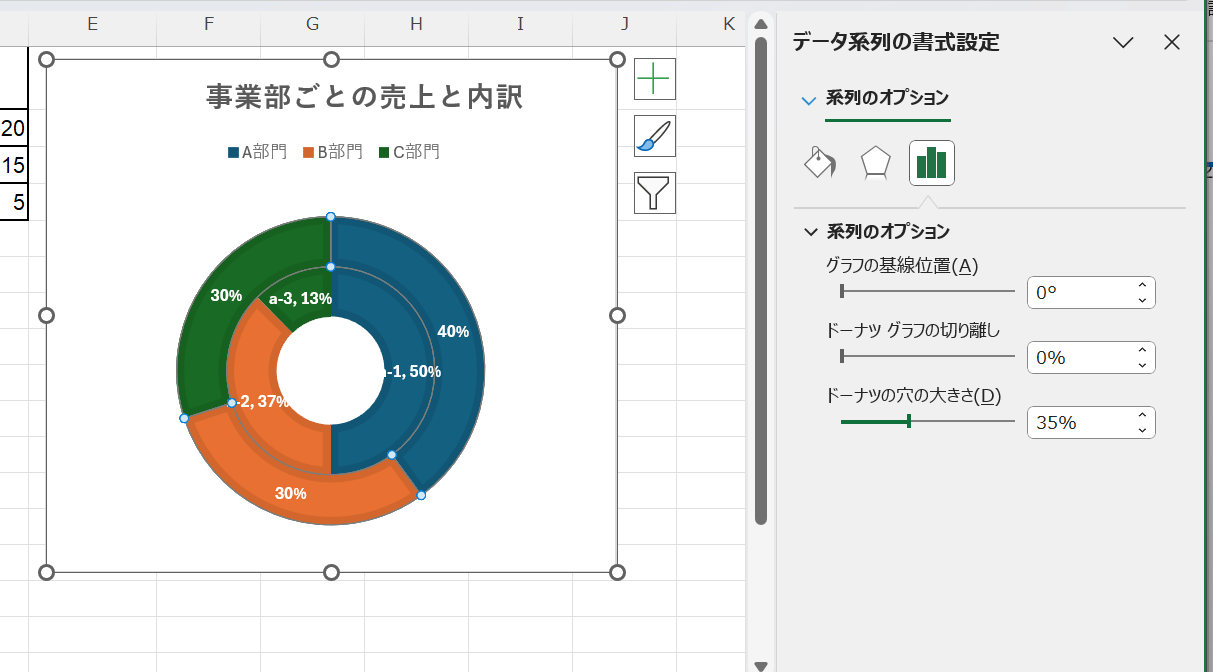Viewport: 1213px width, 672px height.
Task: Select the Effects pentagon icon
Action: click(x=876, y=163)
